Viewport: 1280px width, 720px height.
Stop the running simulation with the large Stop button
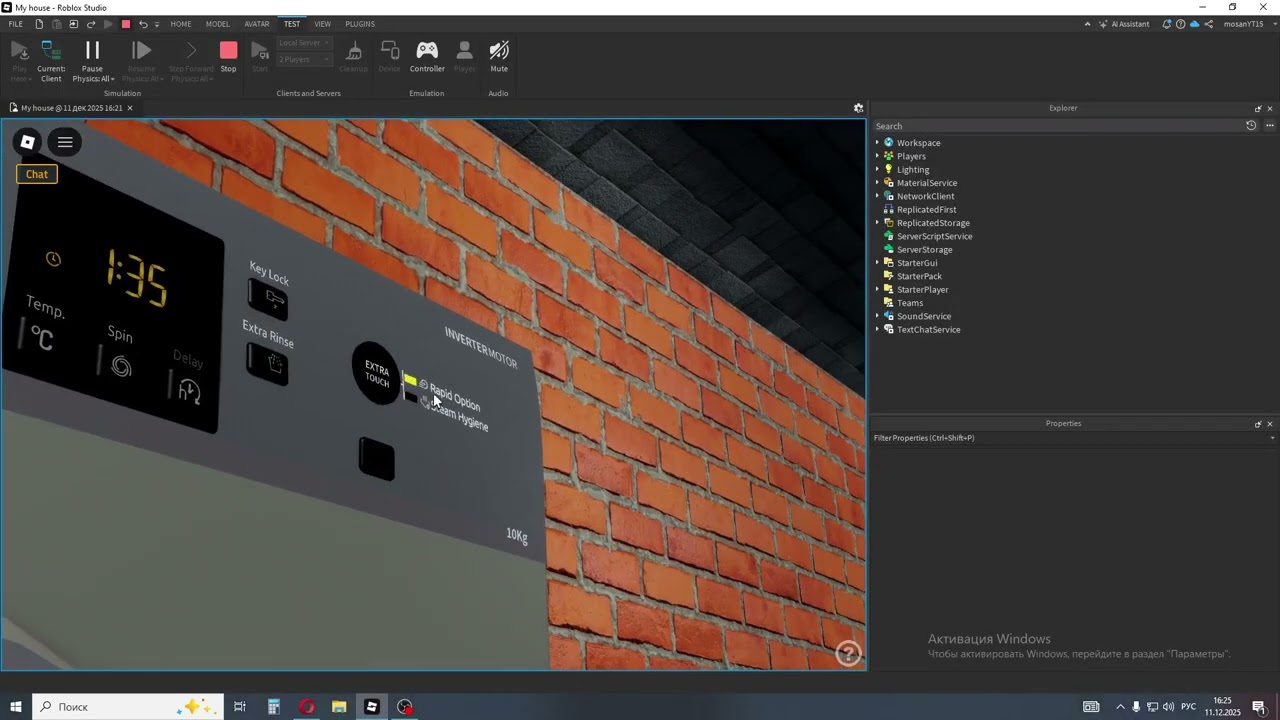click(228, 56)
